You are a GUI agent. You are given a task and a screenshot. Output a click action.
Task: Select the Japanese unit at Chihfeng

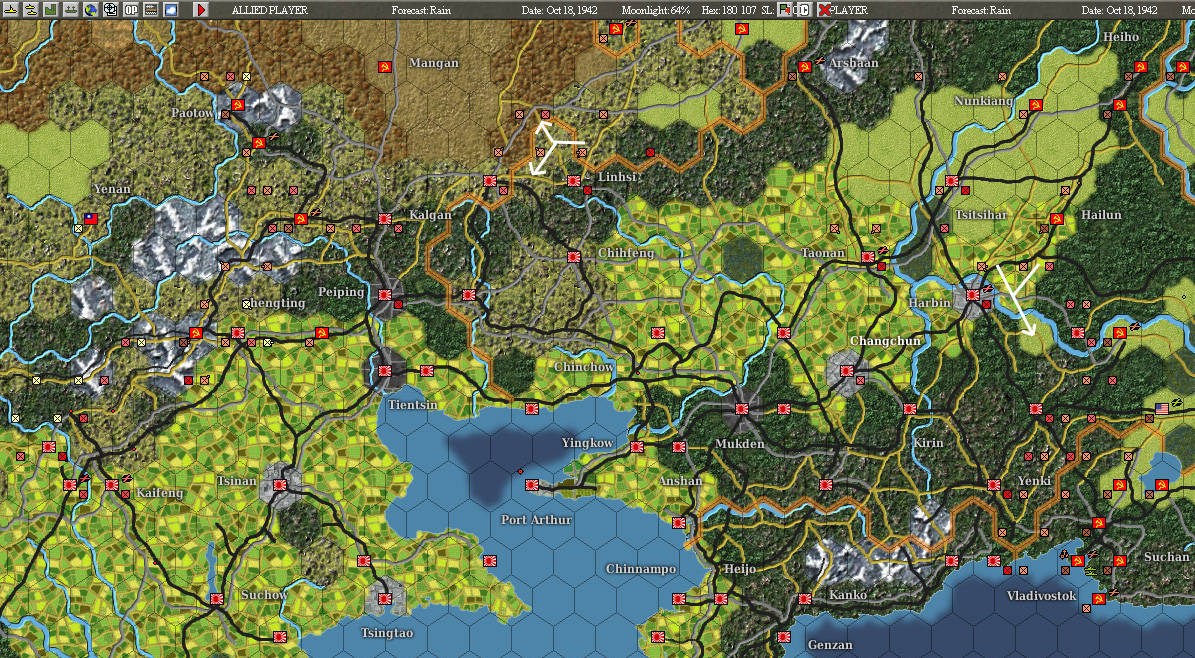[x=574, y=257]
